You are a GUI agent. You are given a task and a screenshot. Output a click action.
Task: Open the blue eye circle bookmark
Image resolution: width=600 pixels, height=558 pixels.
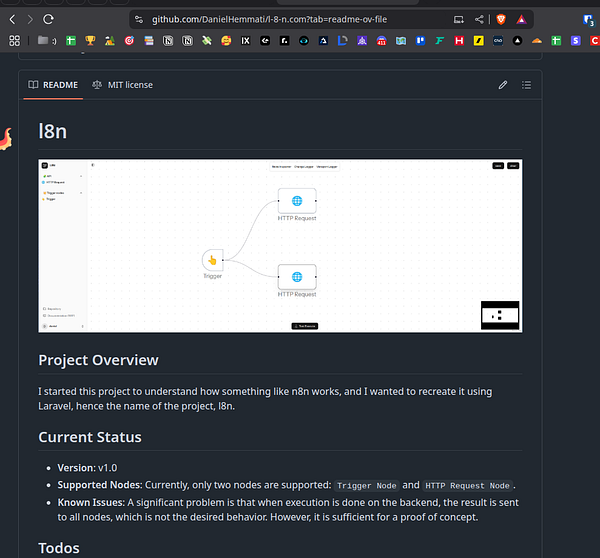coord(304,41)
